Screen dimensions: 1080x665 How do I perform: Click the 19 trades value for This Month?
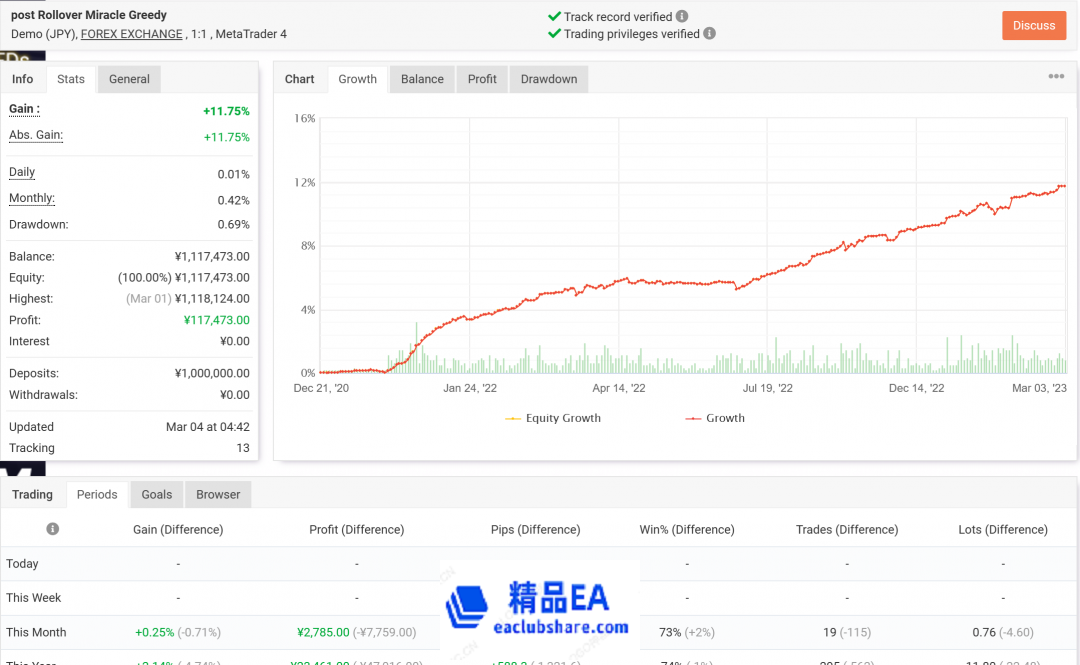(x=829, y=632)
